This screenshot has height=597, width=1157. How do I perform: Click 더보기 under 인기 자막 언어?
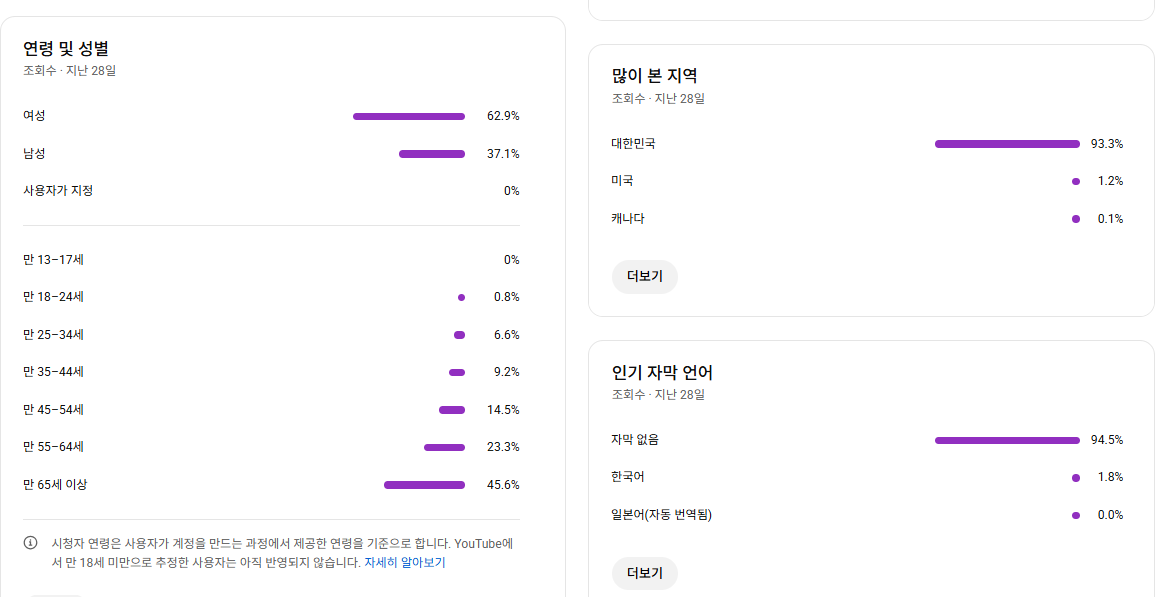644,573
